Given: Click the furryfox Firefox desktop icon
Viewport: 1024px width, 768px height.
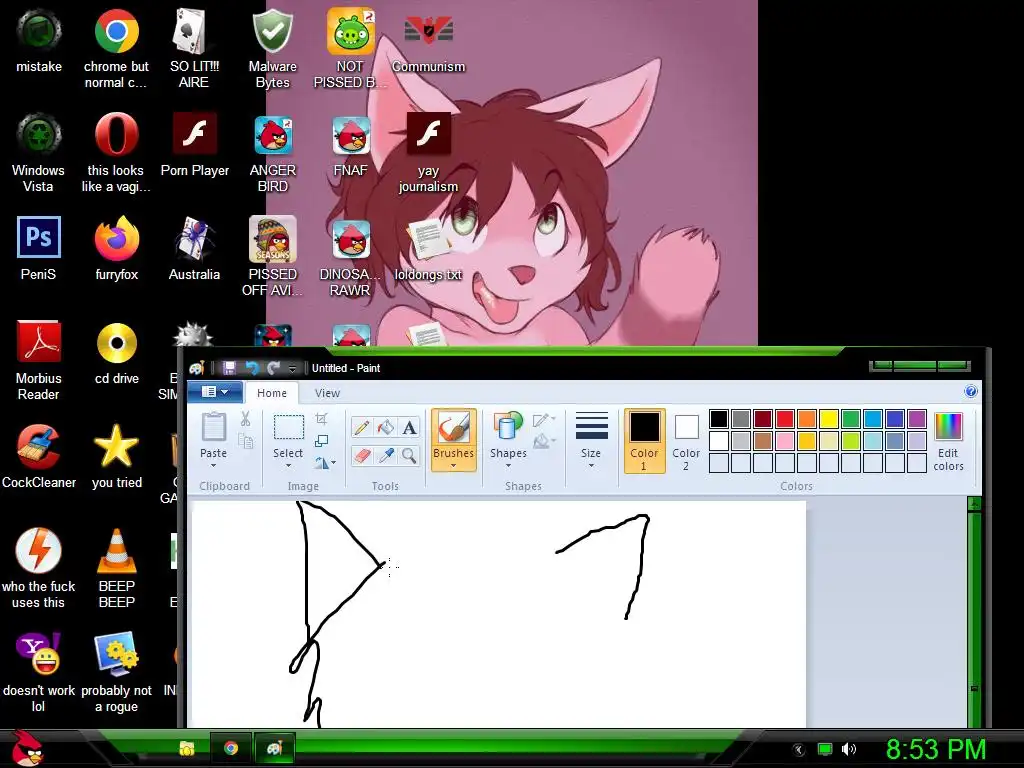Looking at the screenshot, I should click(x=116, y=248).
